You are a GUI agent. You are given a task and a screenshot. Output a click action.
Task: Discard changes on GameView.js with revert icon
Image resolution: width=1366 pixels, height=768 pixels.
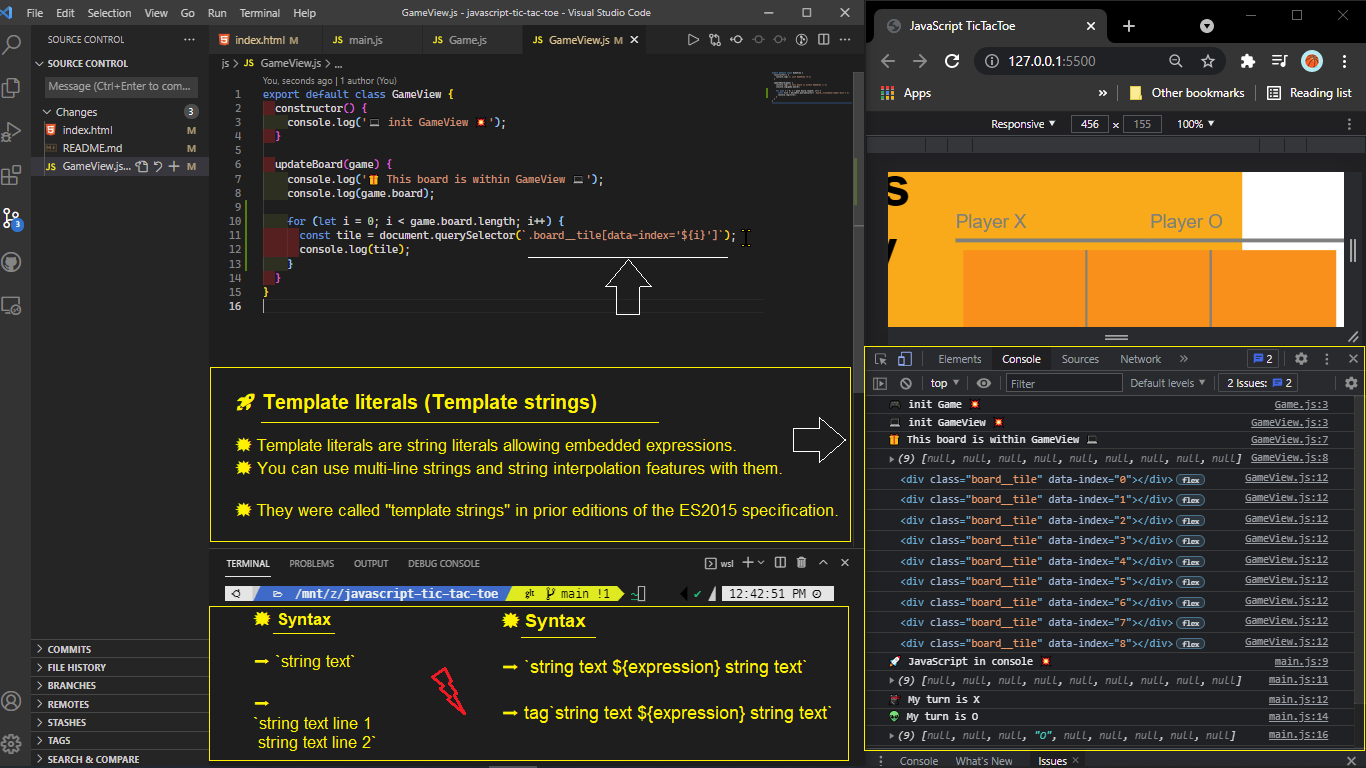(158, 166)
